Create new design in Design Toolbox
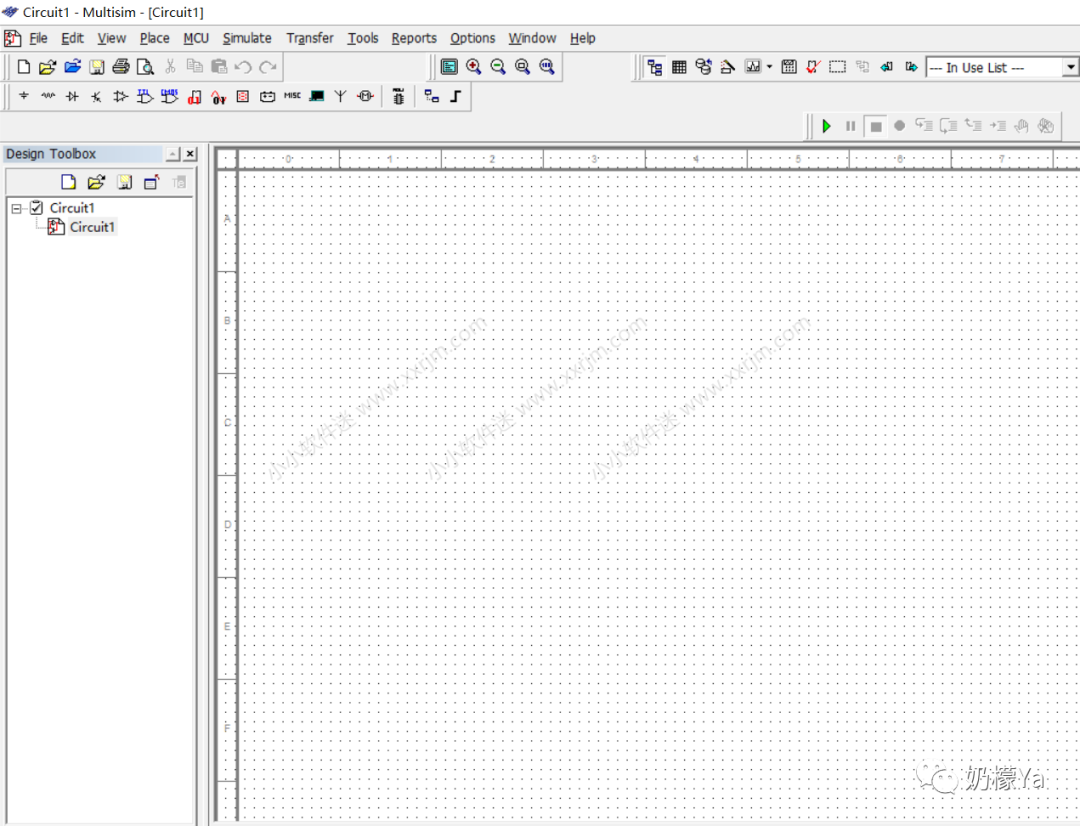The image size is (1080, 826). click(x=68, y=182)
